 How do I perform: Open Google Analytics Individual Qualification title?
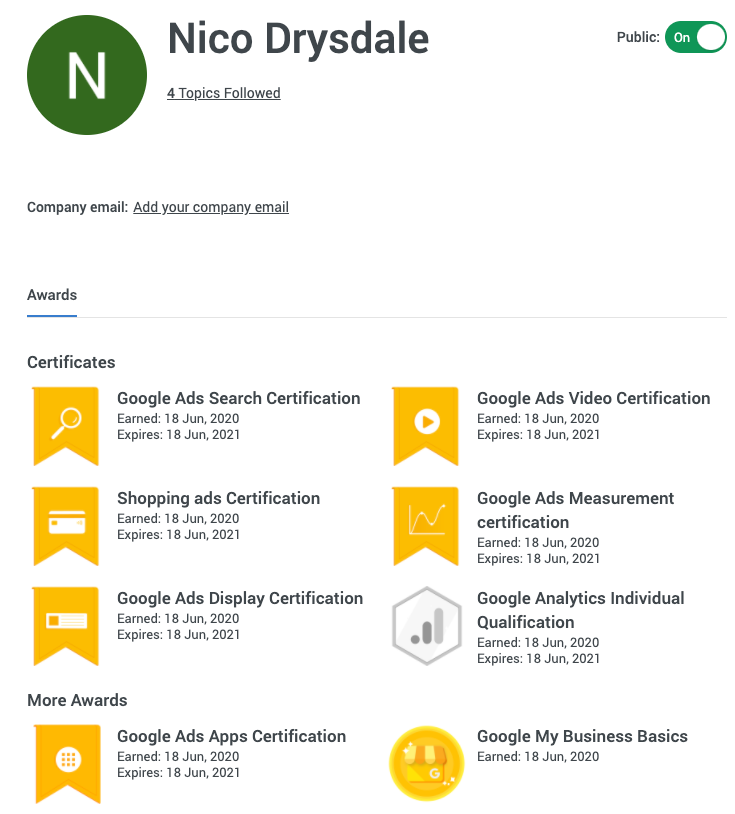581,610
